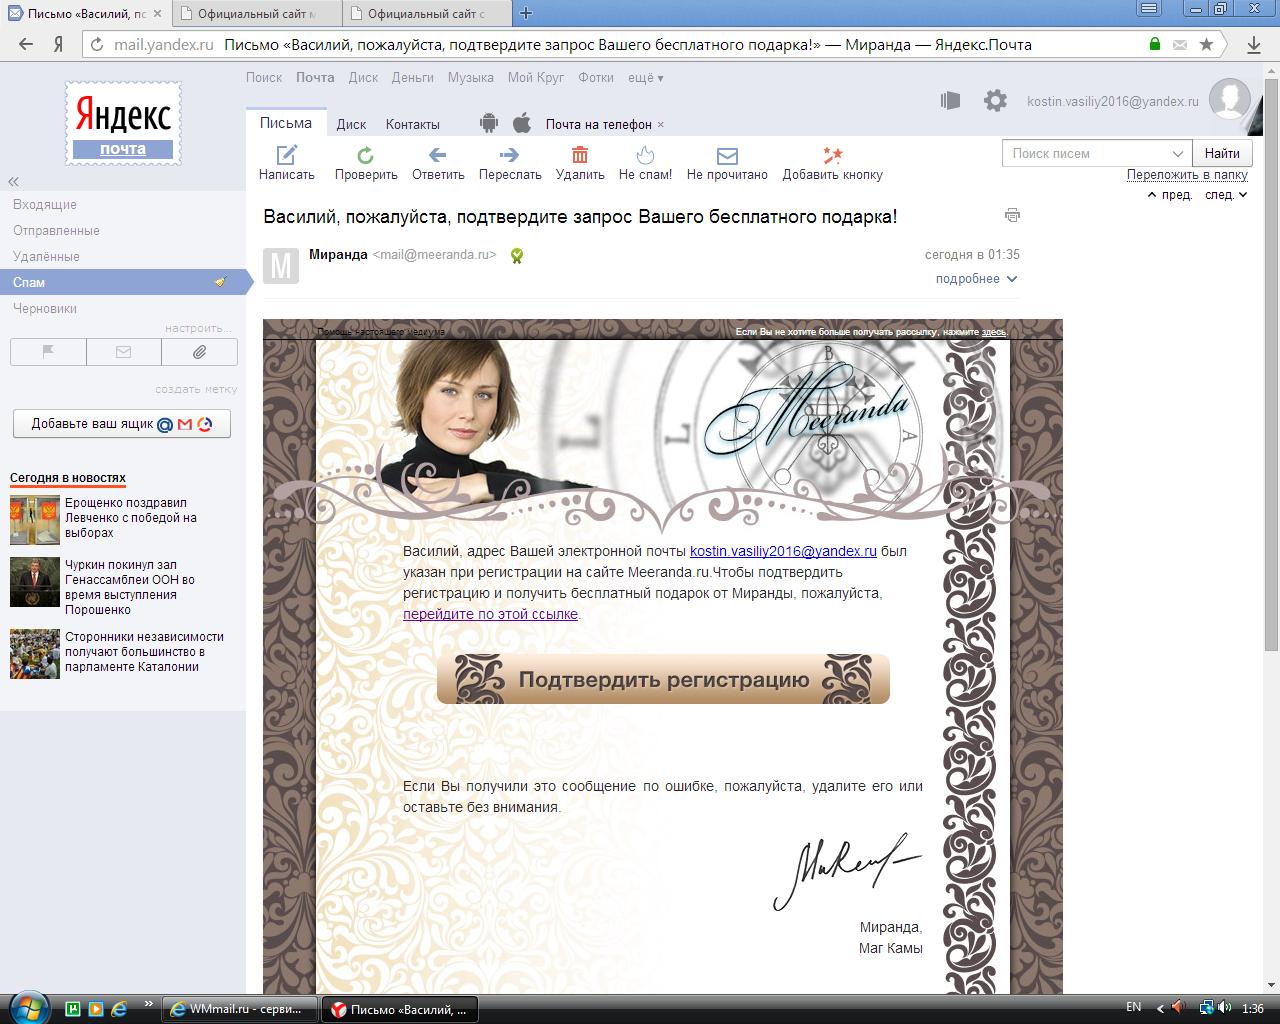Close the Почта на телефон promo
The image size is (1280, 1024).
[661, 125]
